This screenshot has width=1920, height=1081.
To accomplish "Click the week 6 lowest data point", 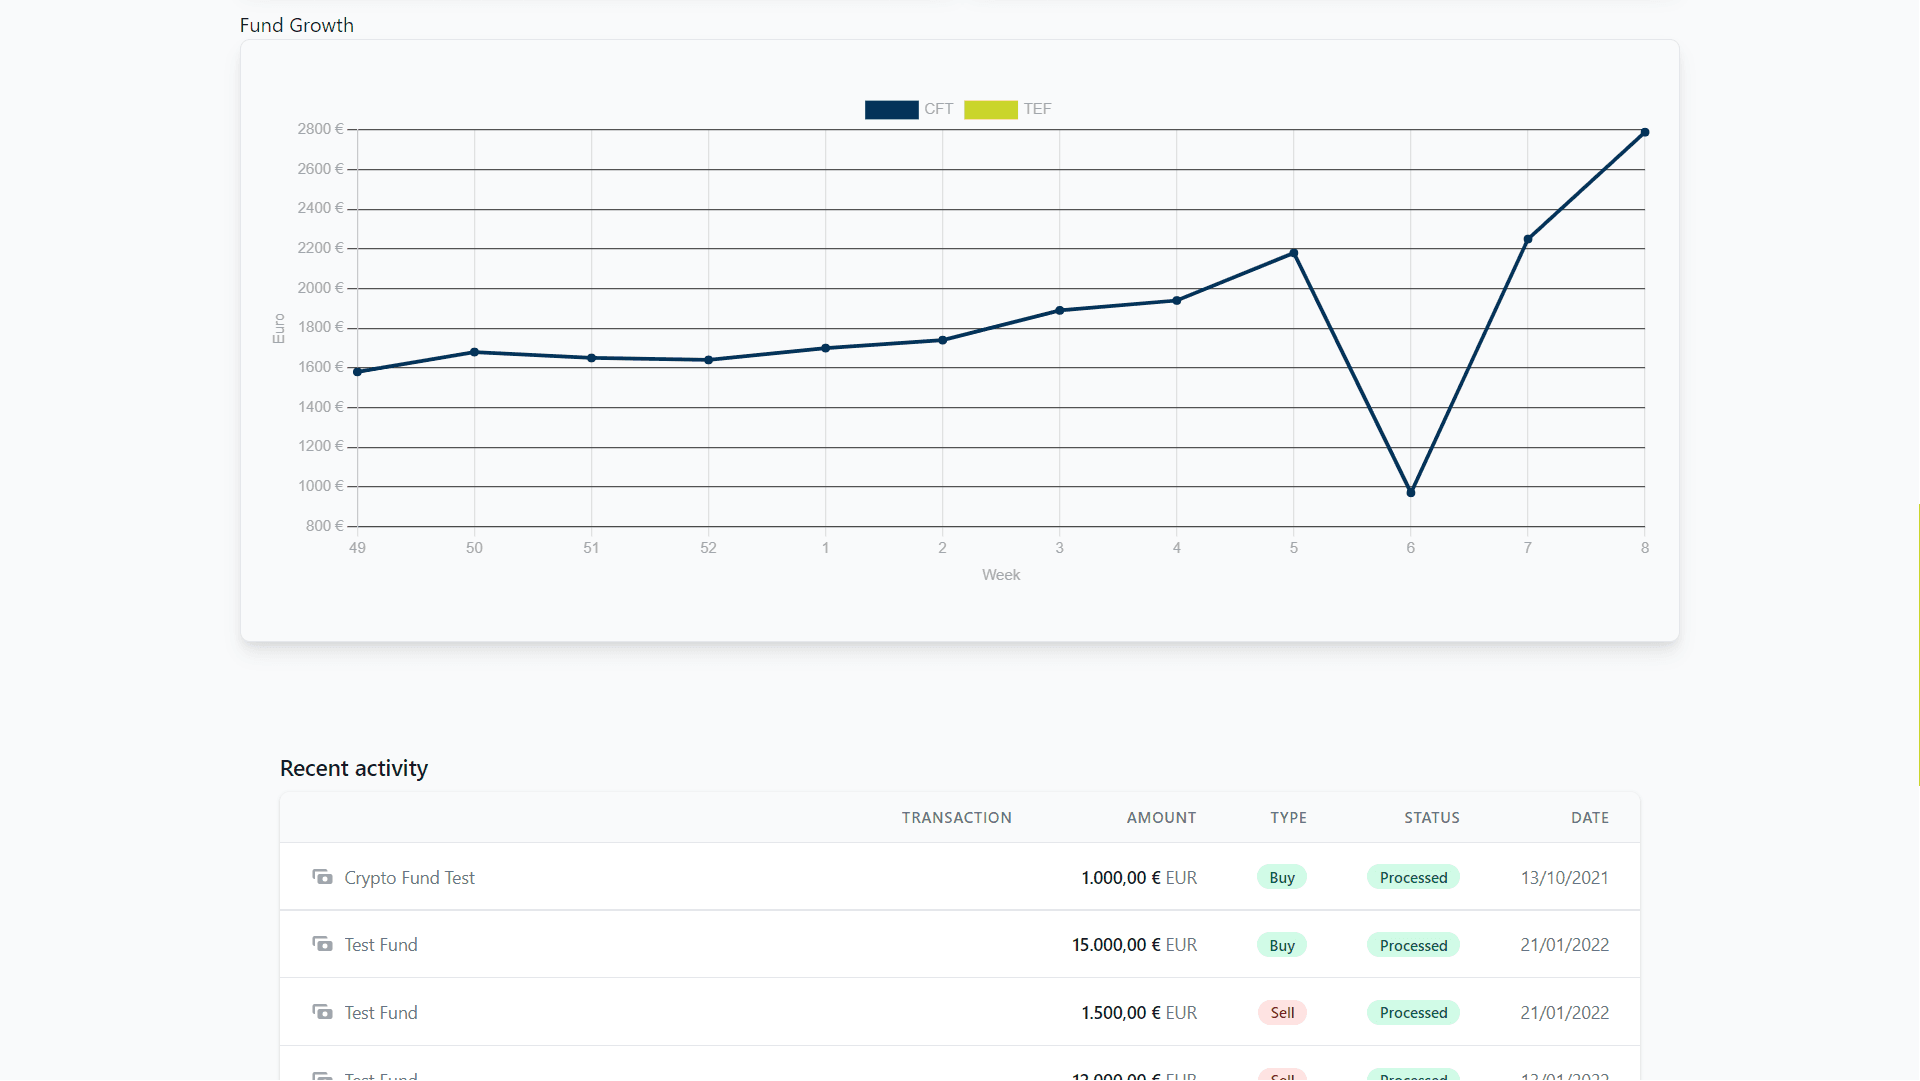I will click(x=1410, y=492).
